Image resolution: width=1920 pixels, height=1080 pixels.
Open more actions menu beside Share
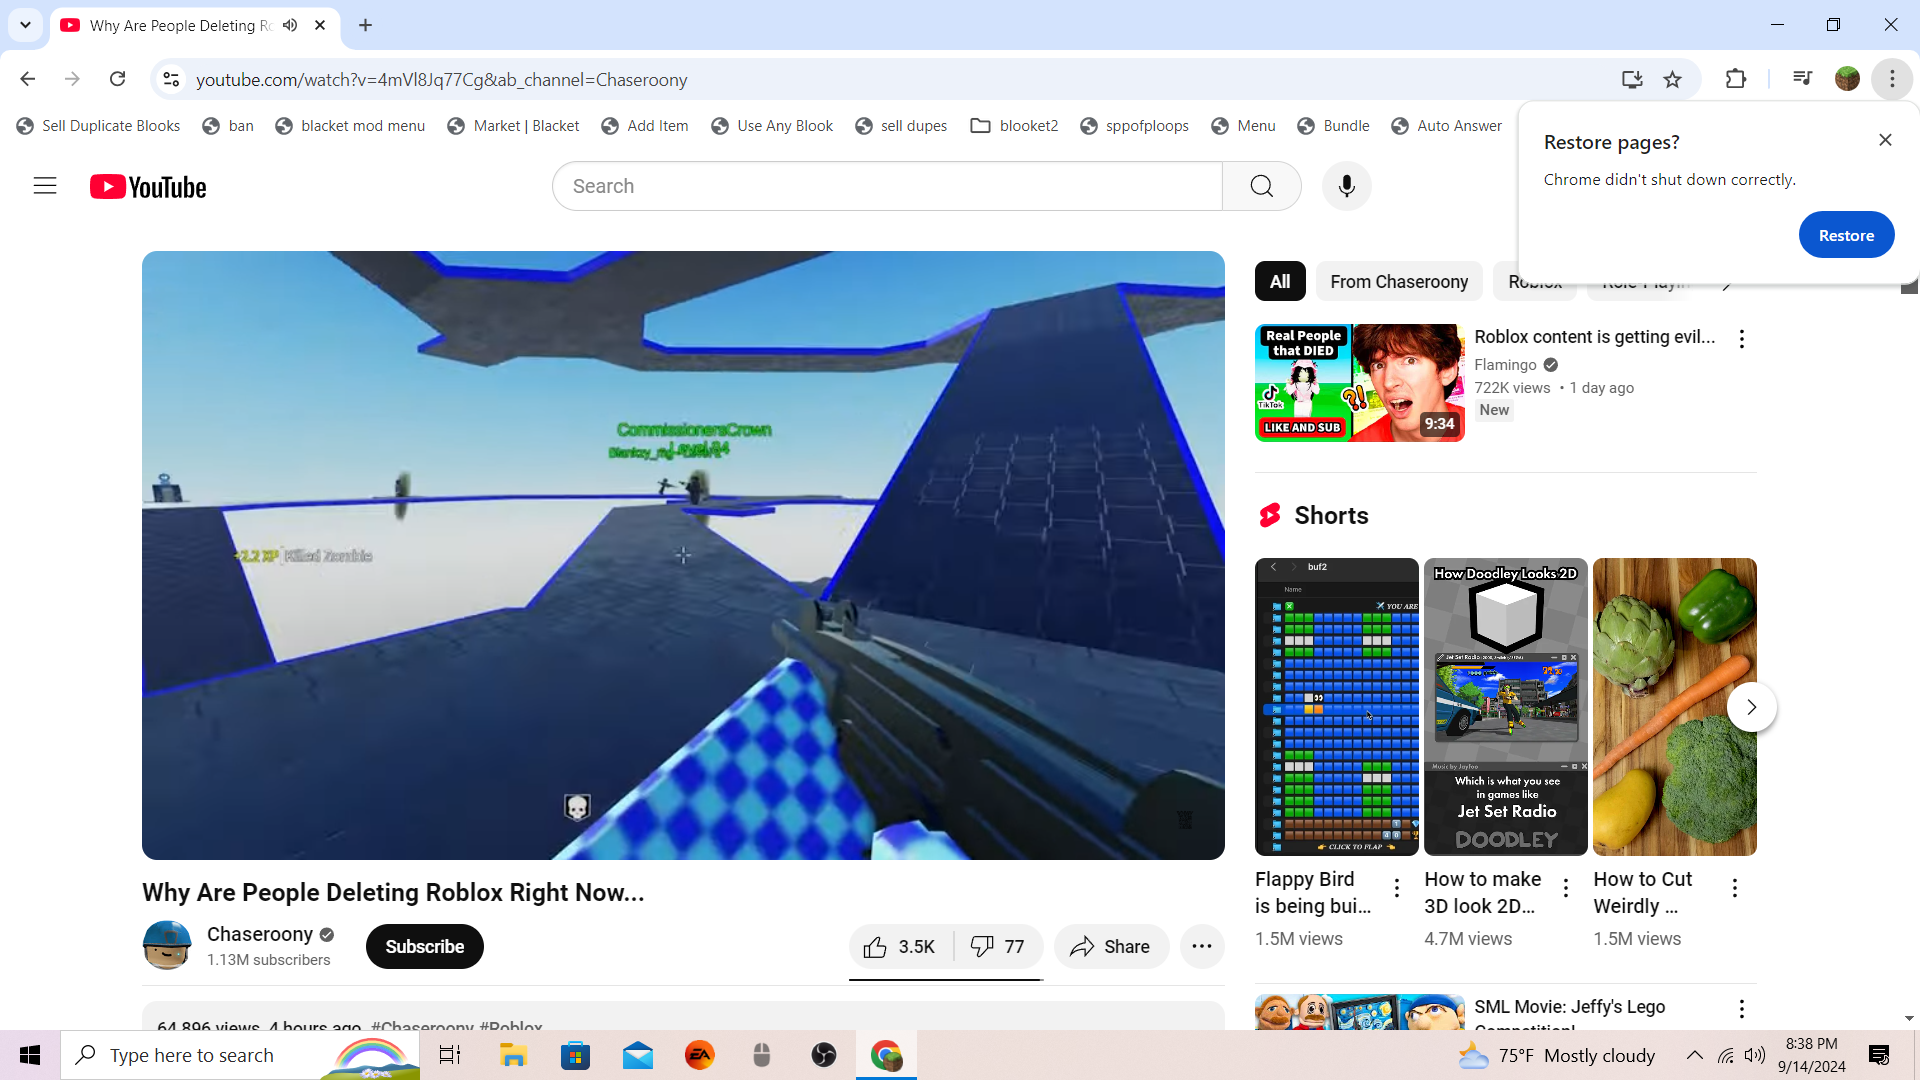pos(1201,947)
